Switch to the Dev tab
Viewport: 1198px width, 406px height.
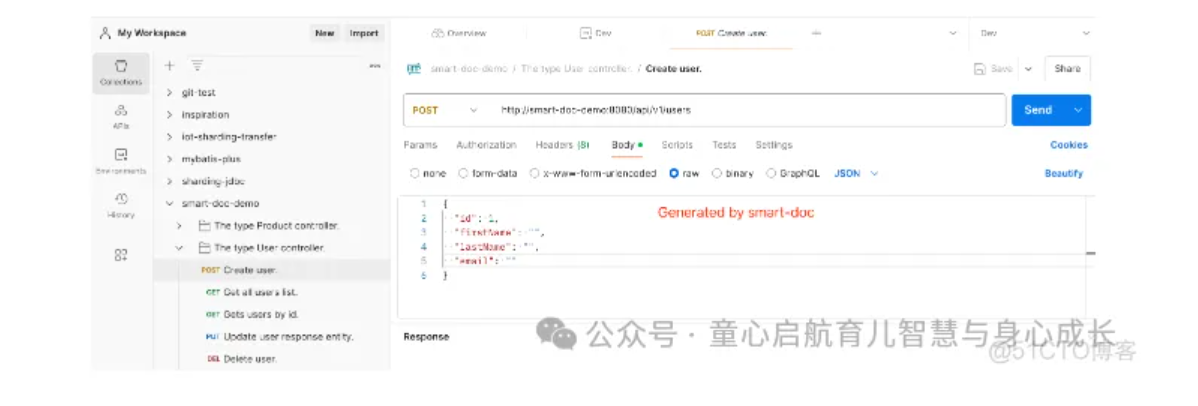596,34
